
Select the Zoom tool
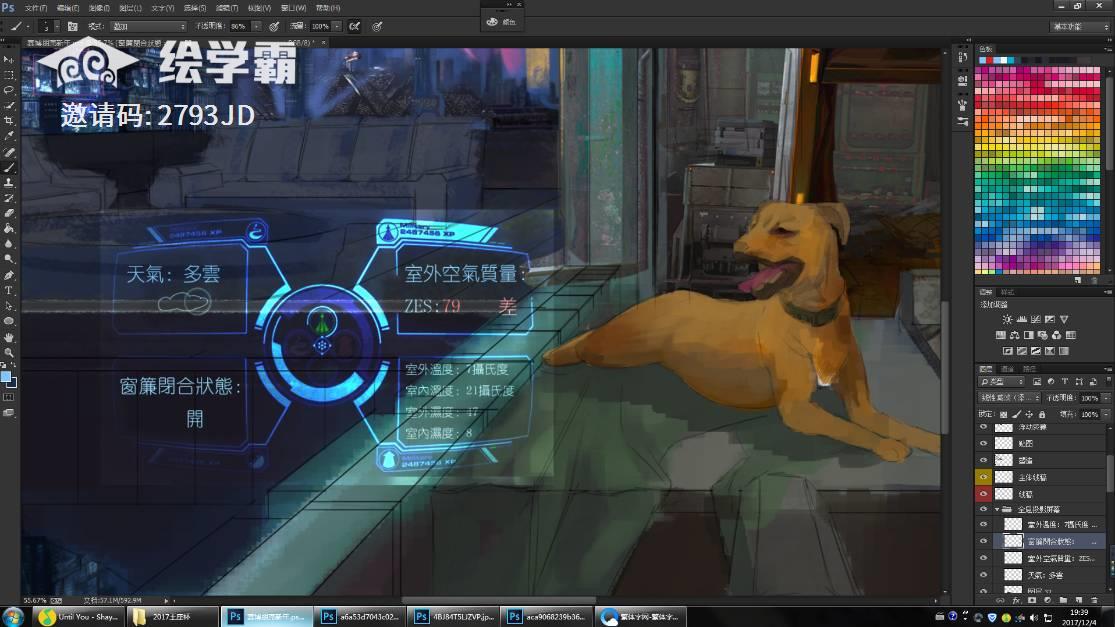tap(9, 353)
